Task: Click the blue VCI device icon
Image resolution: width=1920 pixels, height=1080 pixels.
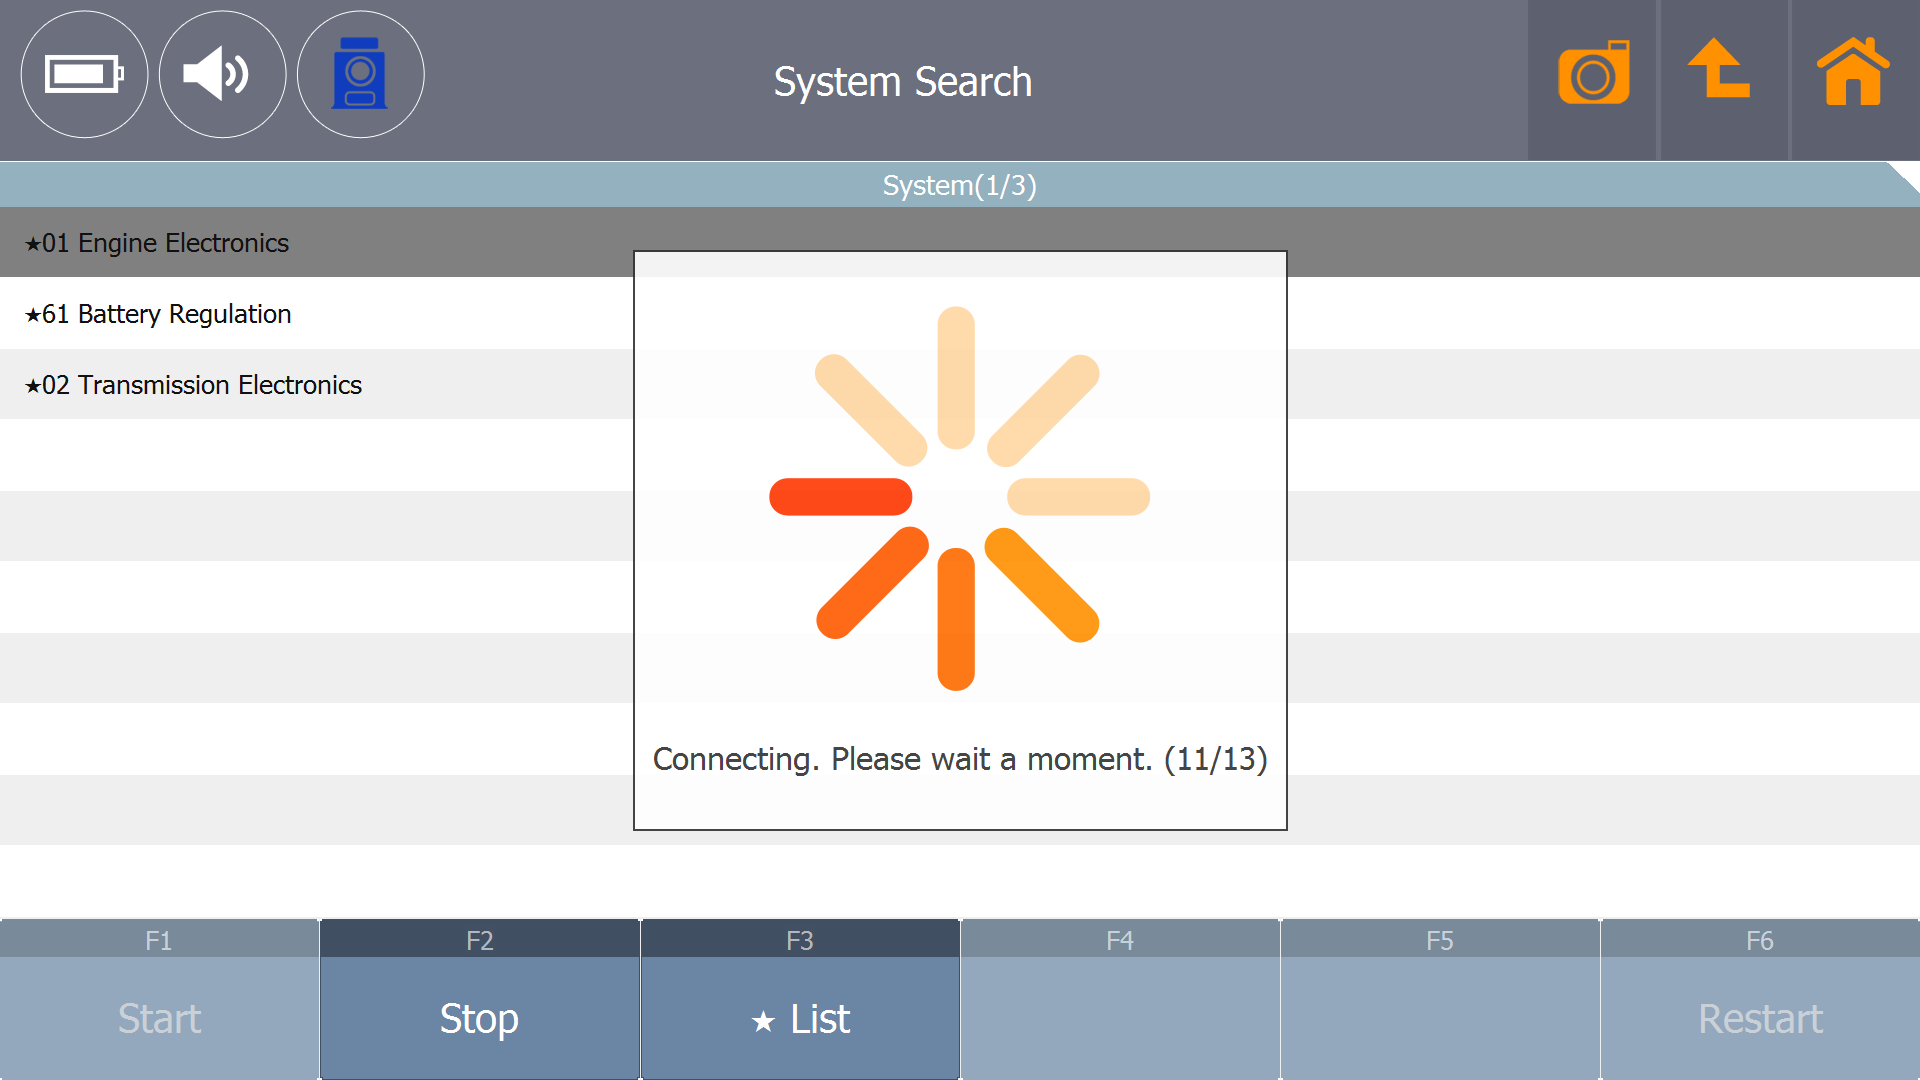Action: [x=360, y=74]
